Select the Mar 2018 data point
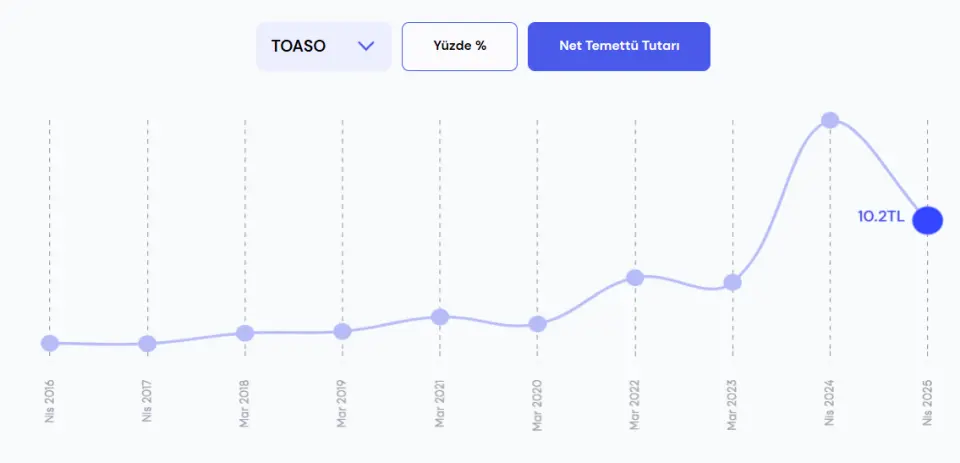Image resolution: width=960 pixels, height=463 pixels. coord(245,333)
